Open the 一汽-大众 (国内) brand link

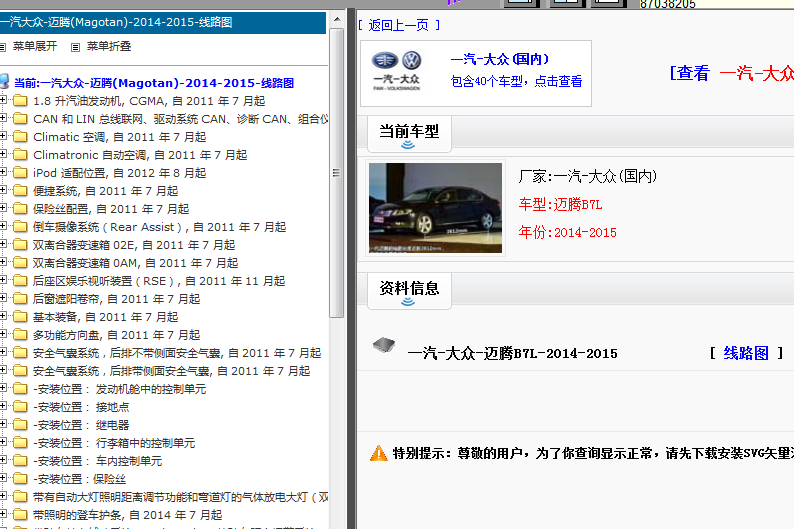click(500, 59)
